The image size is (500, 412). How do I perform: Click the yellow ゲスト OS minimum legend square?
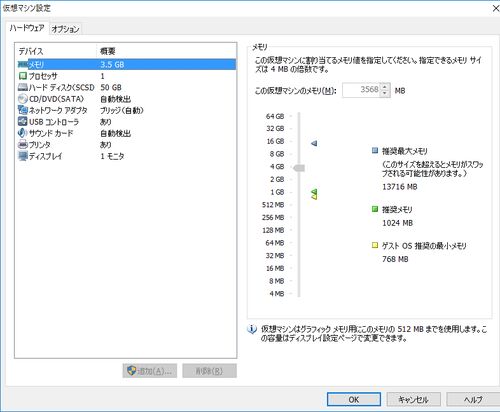point(375,245)
